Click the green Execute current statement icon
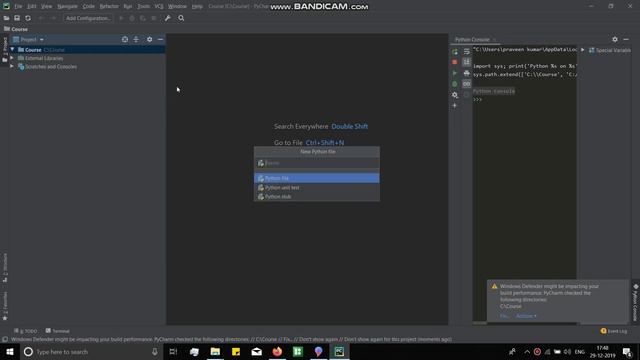This screenshot has width=640, height=360. pos(455,73)
